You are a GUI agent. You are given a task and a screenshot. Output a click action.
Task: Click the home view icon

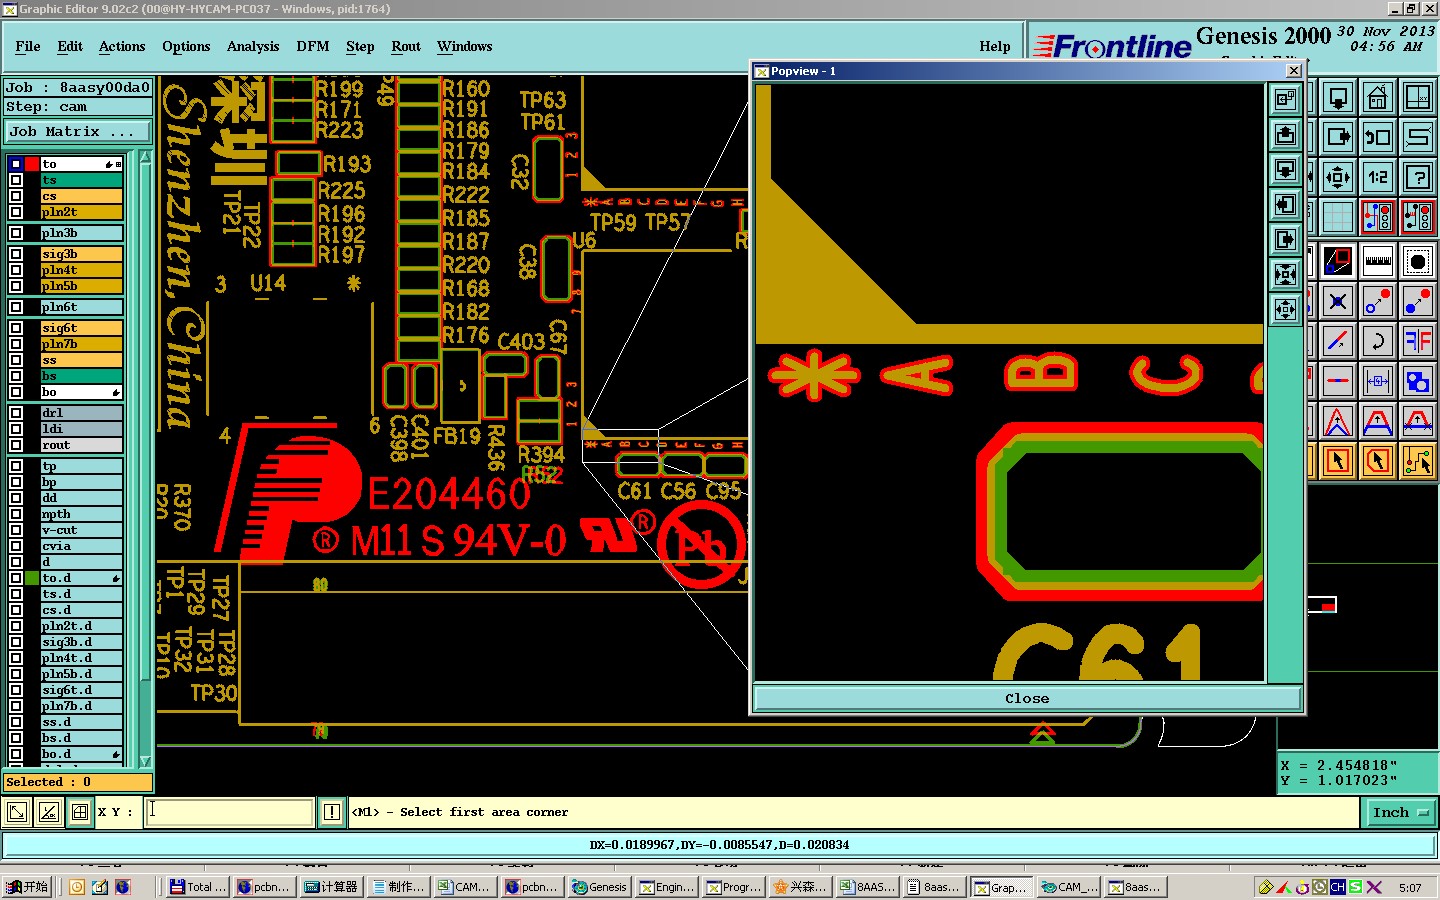point(1378,98)
